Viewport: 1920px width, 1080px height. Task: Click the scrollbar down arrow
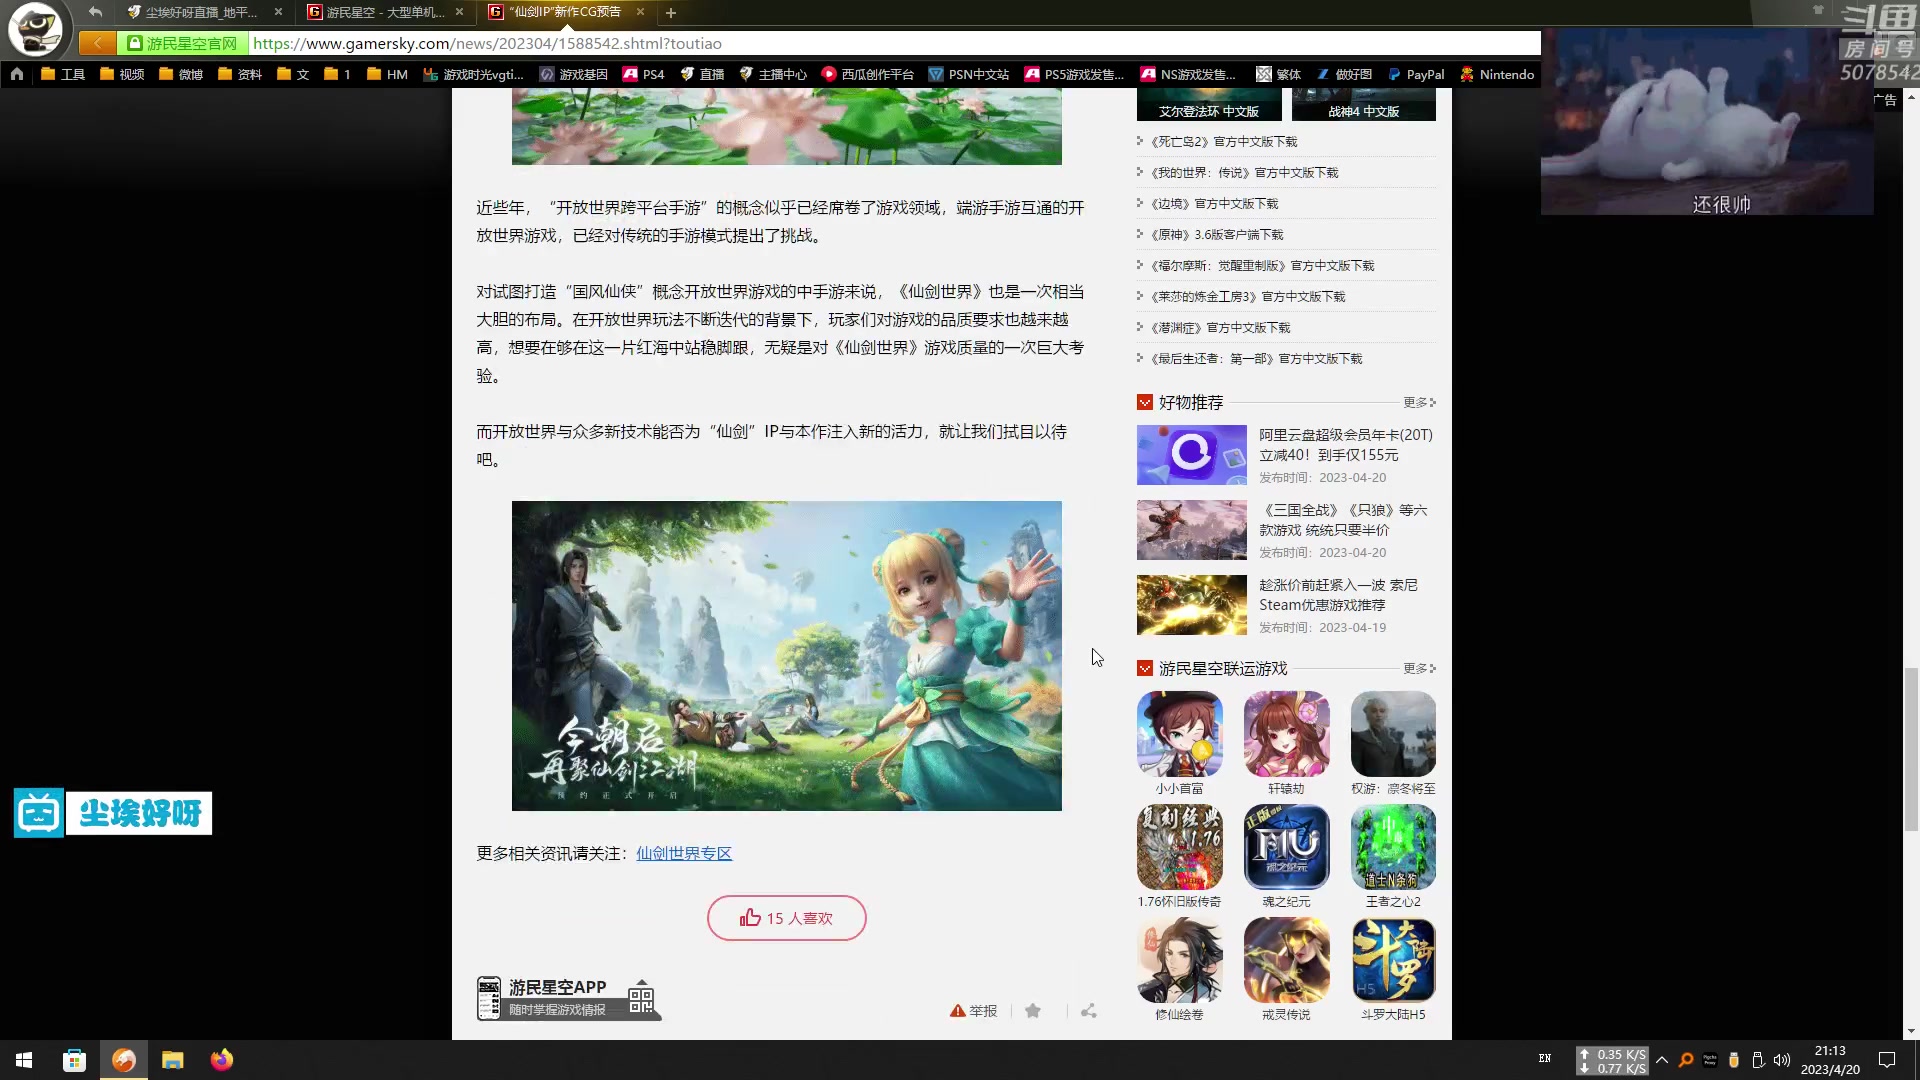pos(1911,1031)
